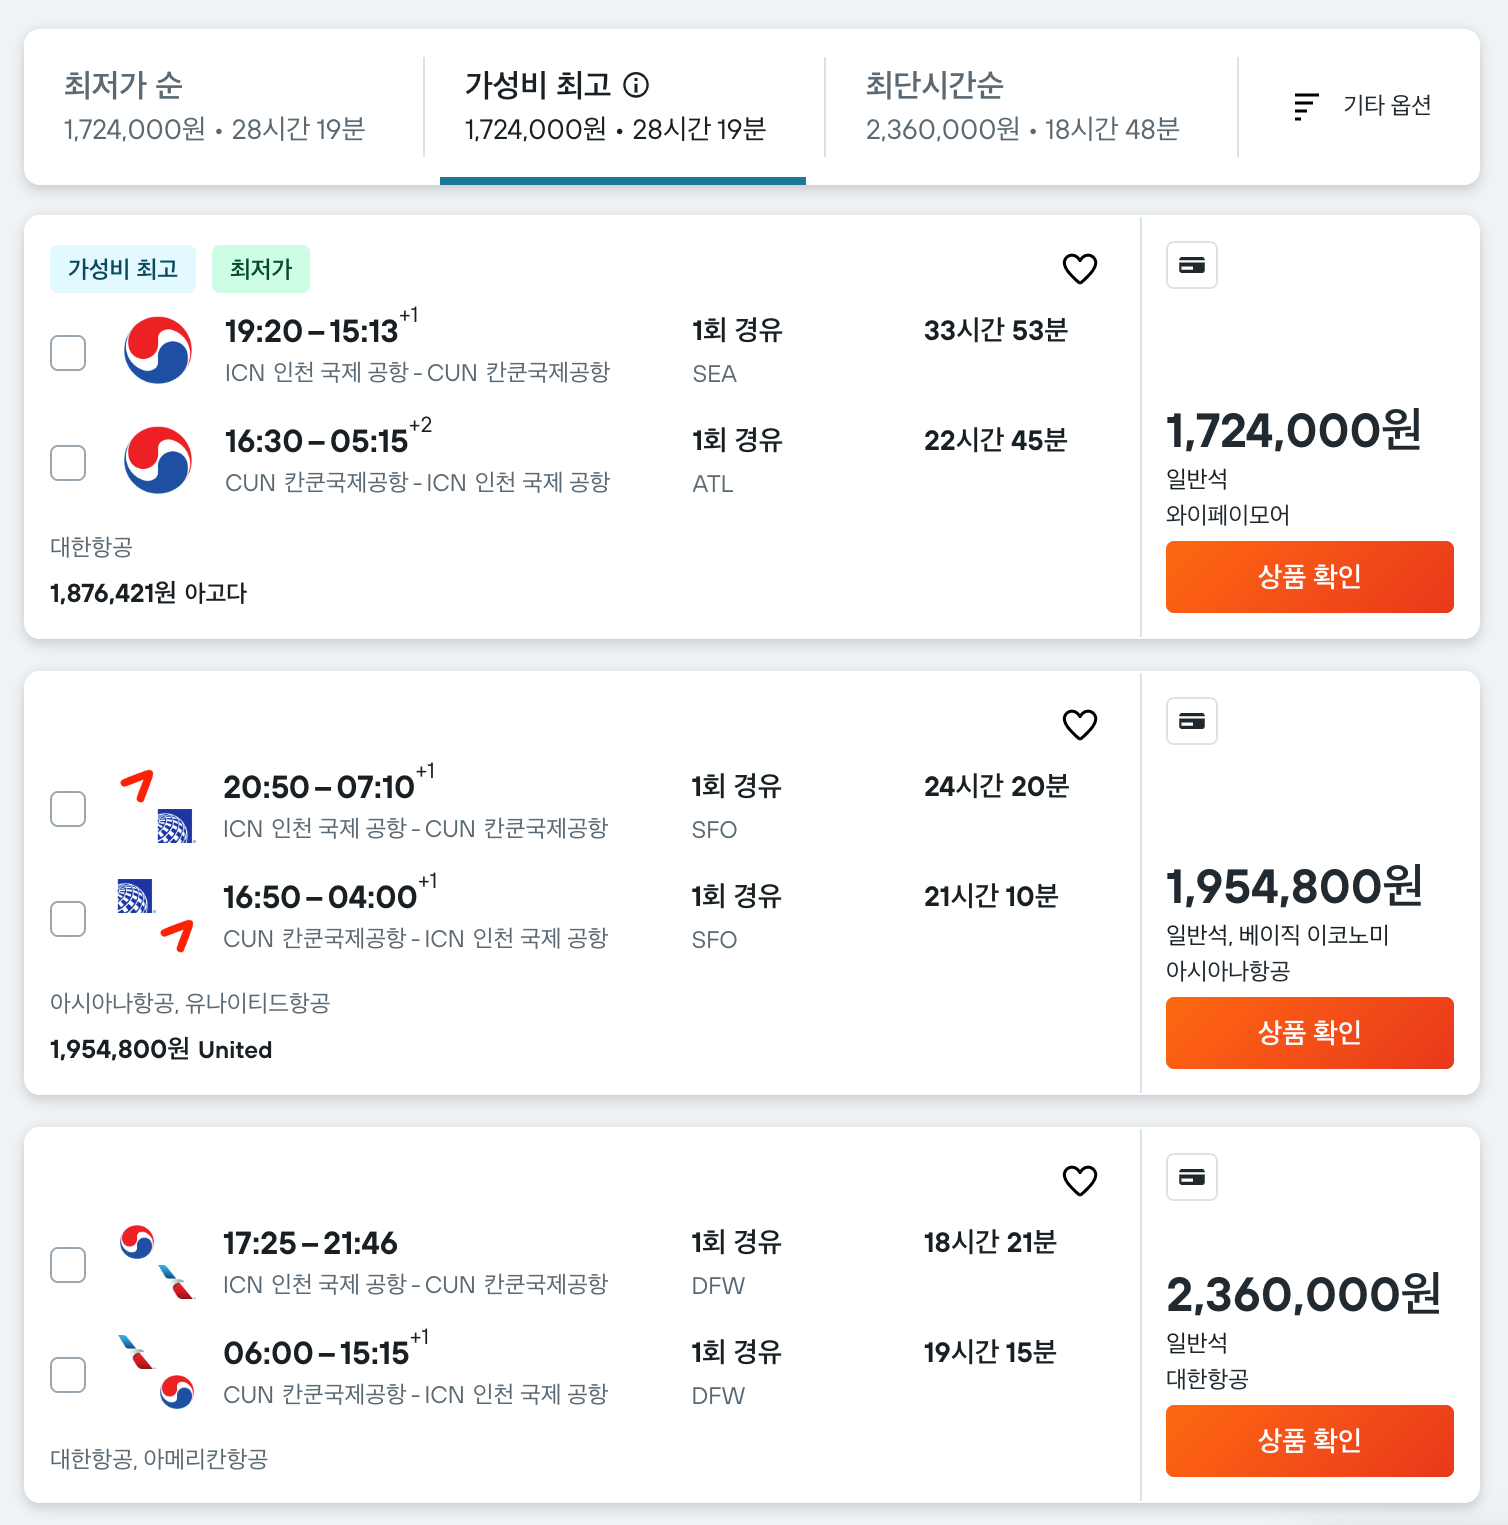The height and width of the screenshot is (1525, 1508).
Task: Open the 1,876,421원 아고다 price link
Action: [146, 593]
